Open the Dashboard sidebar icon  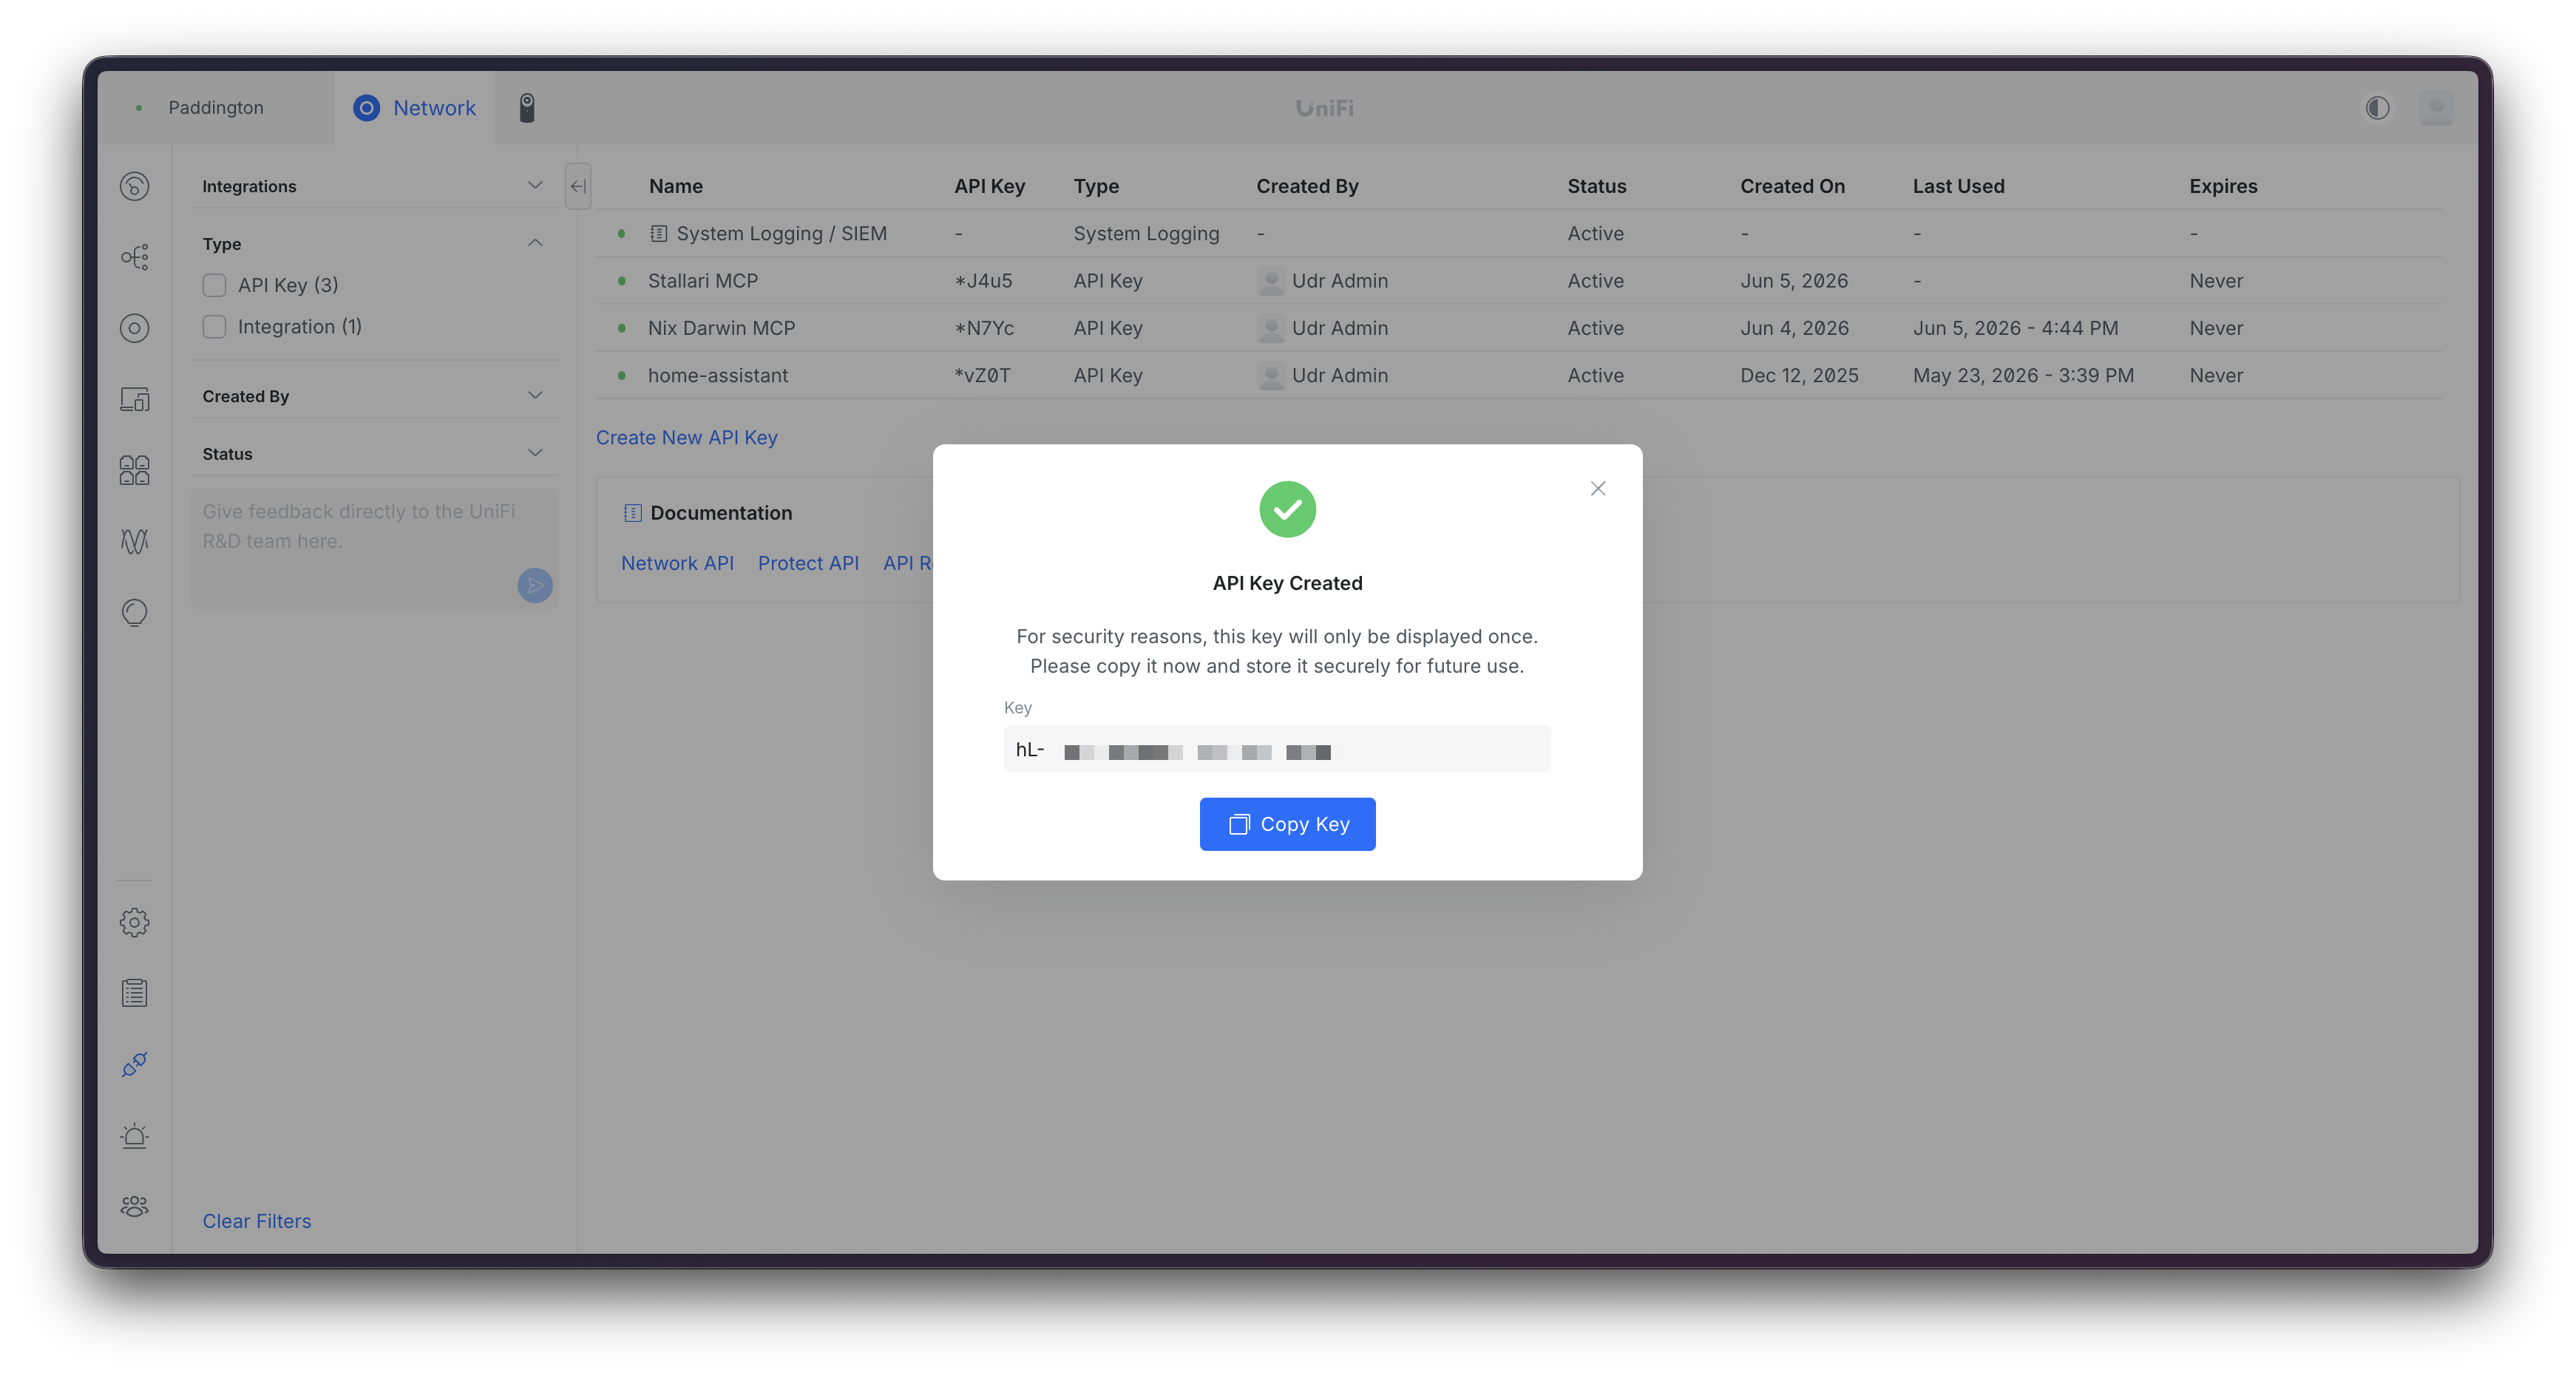click(134, 186)
